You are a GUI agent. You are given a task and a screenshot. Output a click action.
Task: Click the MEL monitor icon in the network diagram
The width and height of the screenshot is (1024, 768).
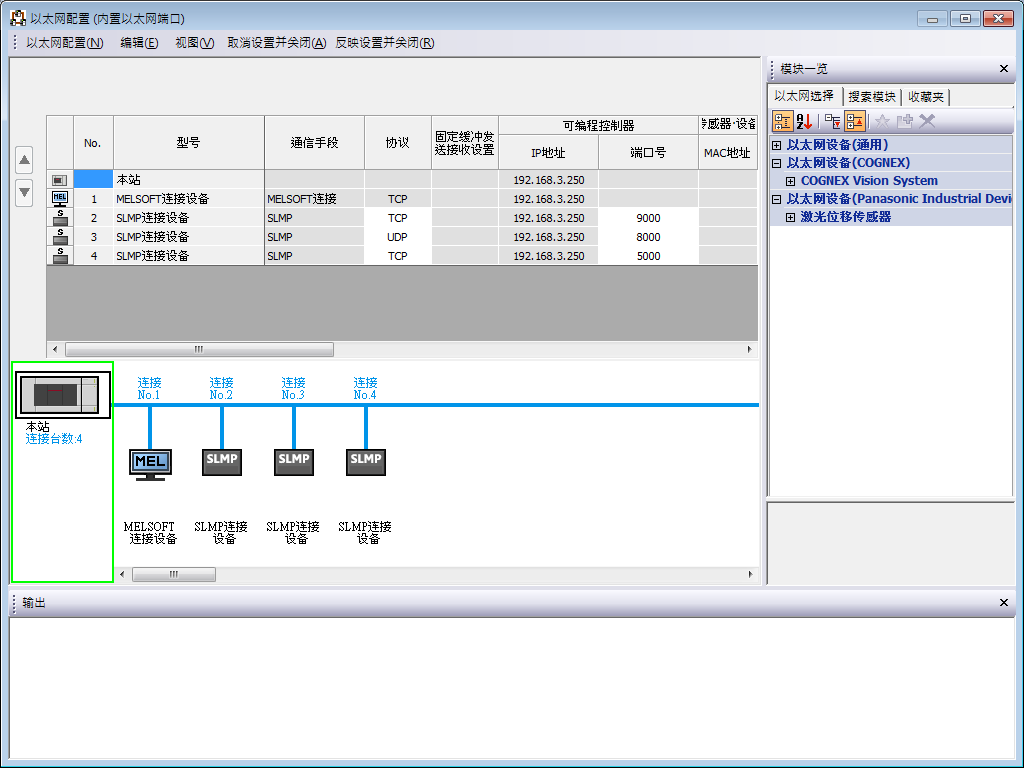click(x=150, y=462)
